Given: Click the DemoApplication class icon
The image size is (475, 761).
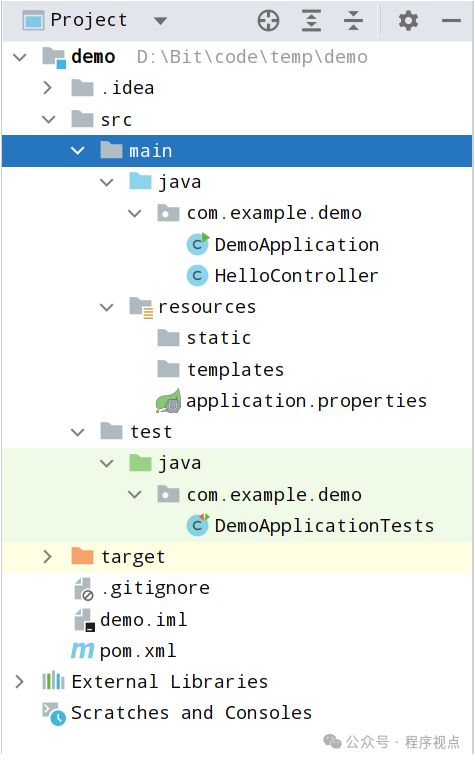Looking at the screenshot, I should coord(197,244).
